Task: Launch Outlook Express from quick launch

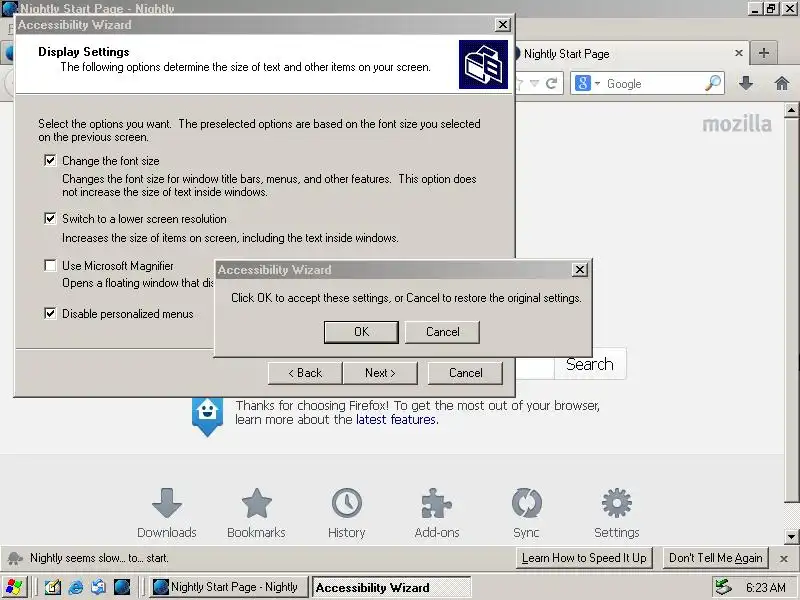Action: click(x=99, y=587)
